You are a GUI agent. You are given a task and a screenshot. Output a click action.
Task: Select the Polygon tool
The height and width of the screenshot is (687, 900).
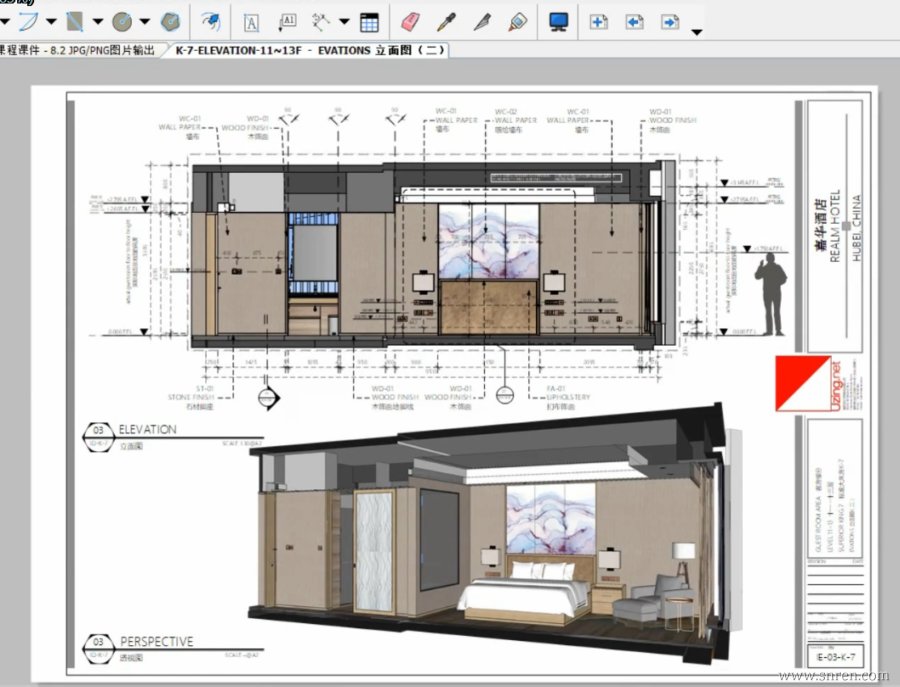pos(170,22)
